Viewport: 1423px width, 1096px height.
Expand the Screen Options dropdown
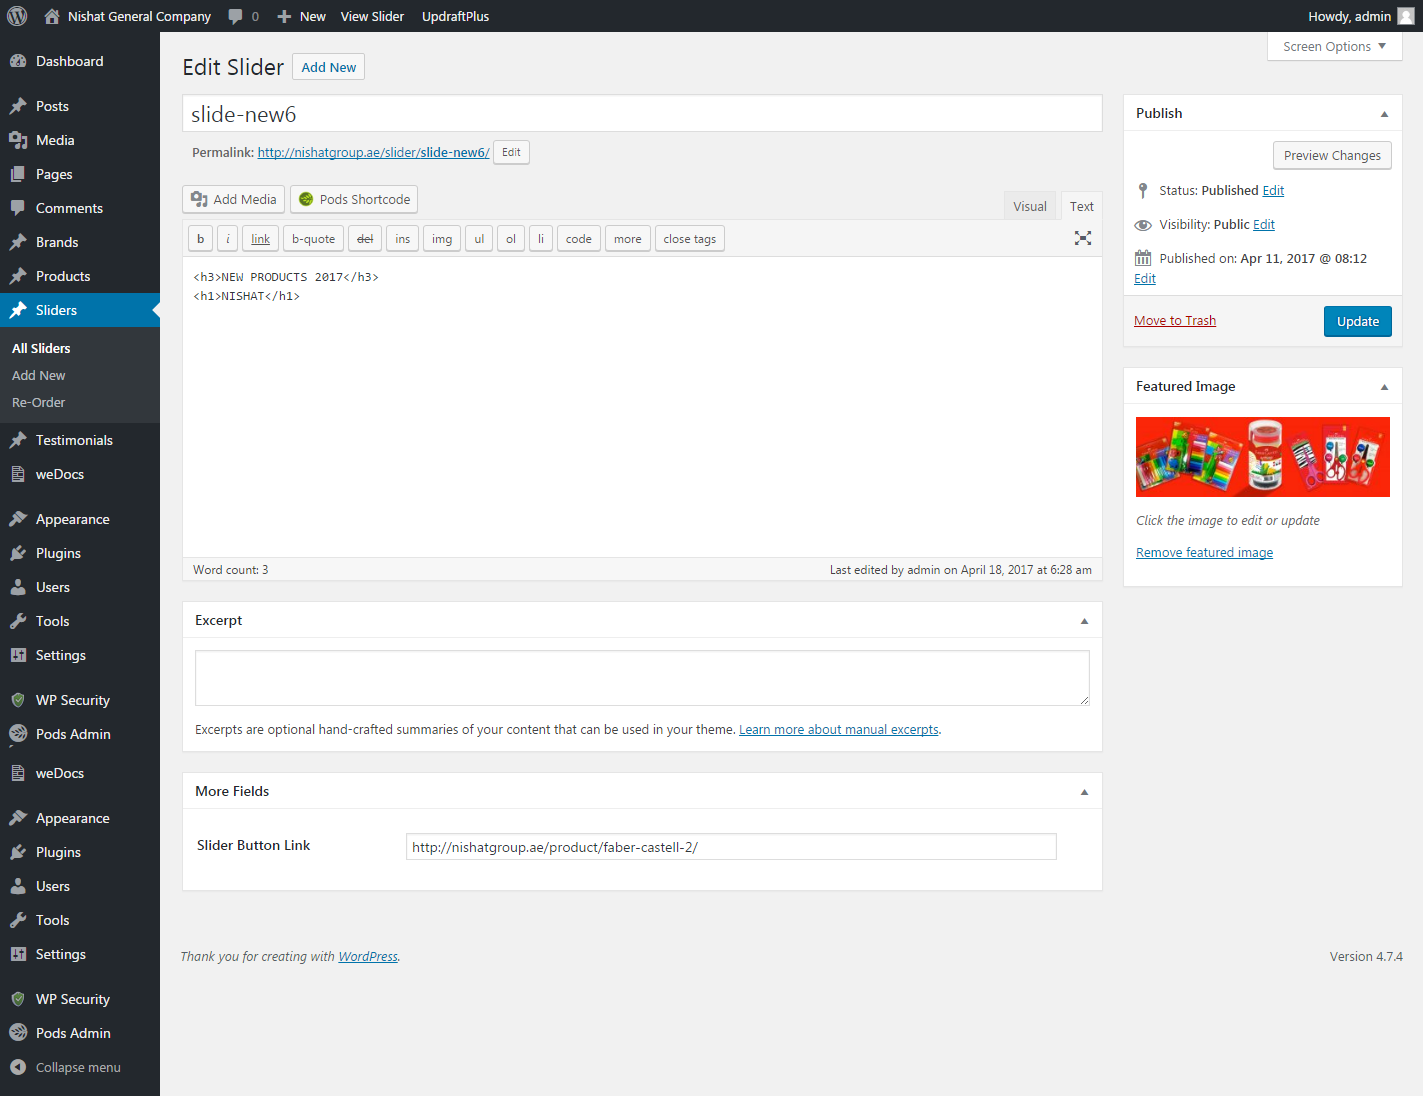(1334, 46)
